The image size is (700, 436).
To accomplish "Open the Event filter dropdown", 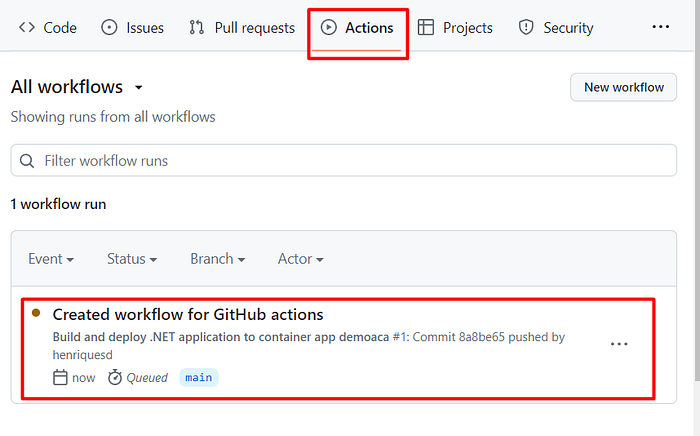I will (x=51, y=259).
